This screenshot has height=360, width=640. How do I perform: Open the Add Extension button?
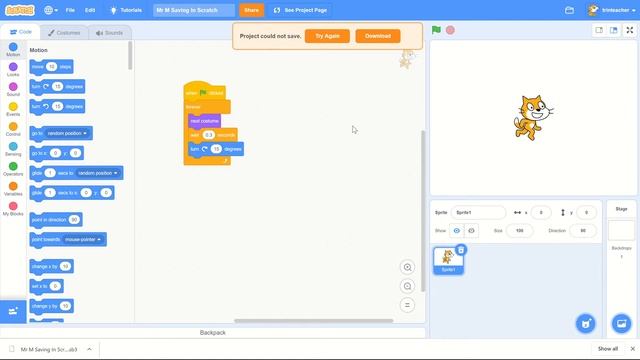pyautogui.click(x=13, y=311)
